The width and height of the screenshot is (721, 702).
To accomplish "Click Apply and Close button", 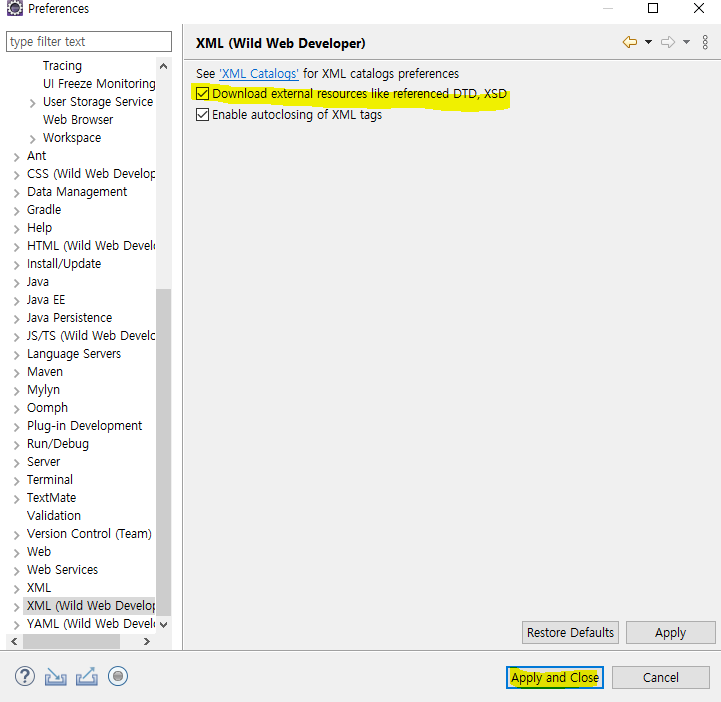I will pos(555,677).
